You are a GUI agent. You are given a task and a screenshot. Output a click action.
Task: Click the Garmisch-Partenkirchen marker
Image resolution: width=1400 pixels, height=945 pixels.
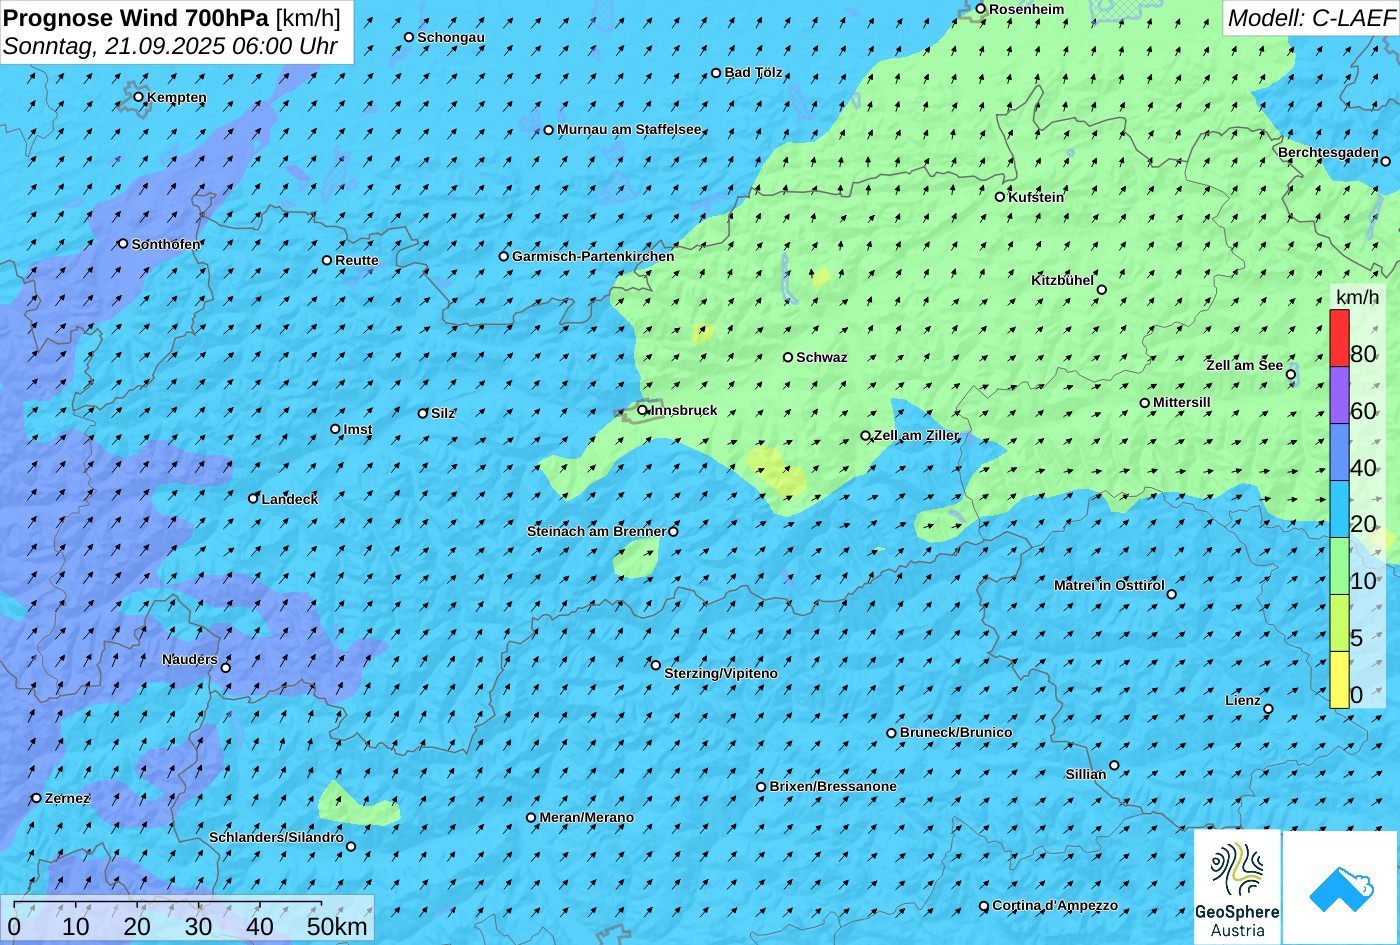point(503,256)
